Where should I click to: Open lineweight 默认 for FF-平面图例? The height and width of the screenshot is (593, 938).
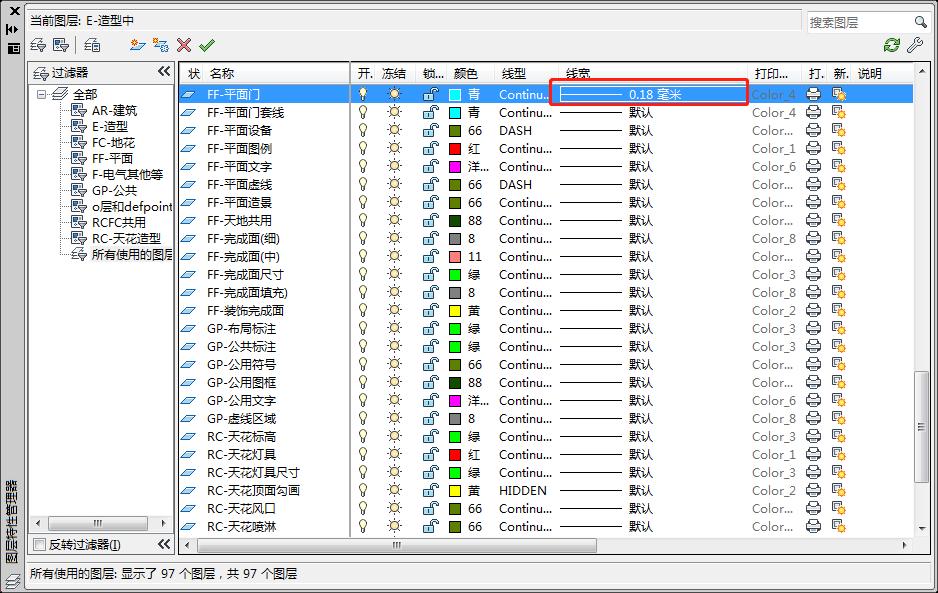[x=641, y=148]
